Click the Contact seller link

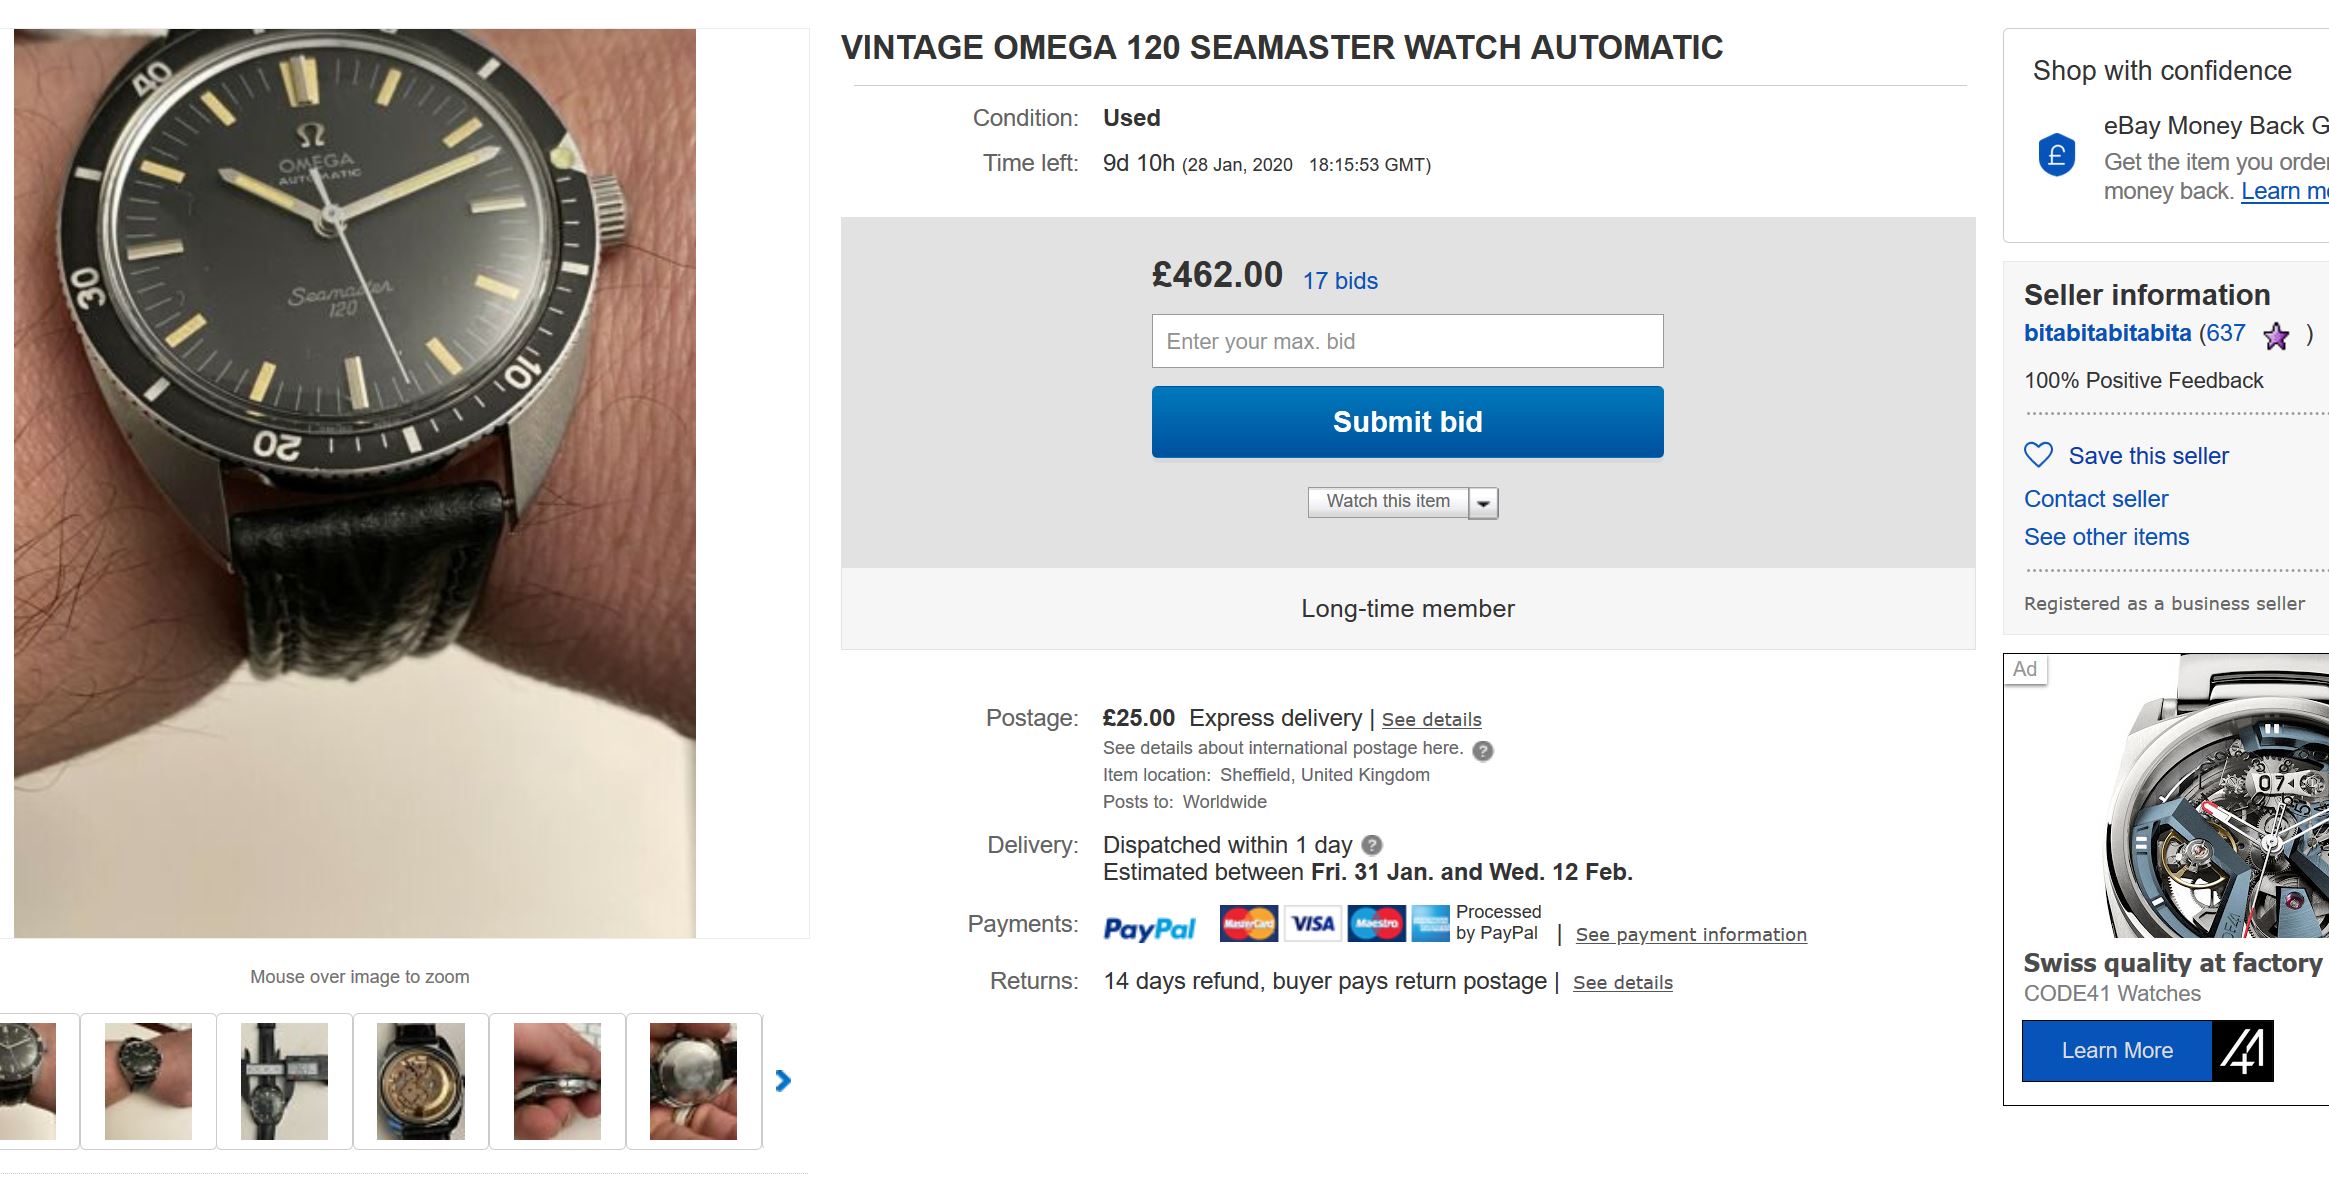(2096, 499)
